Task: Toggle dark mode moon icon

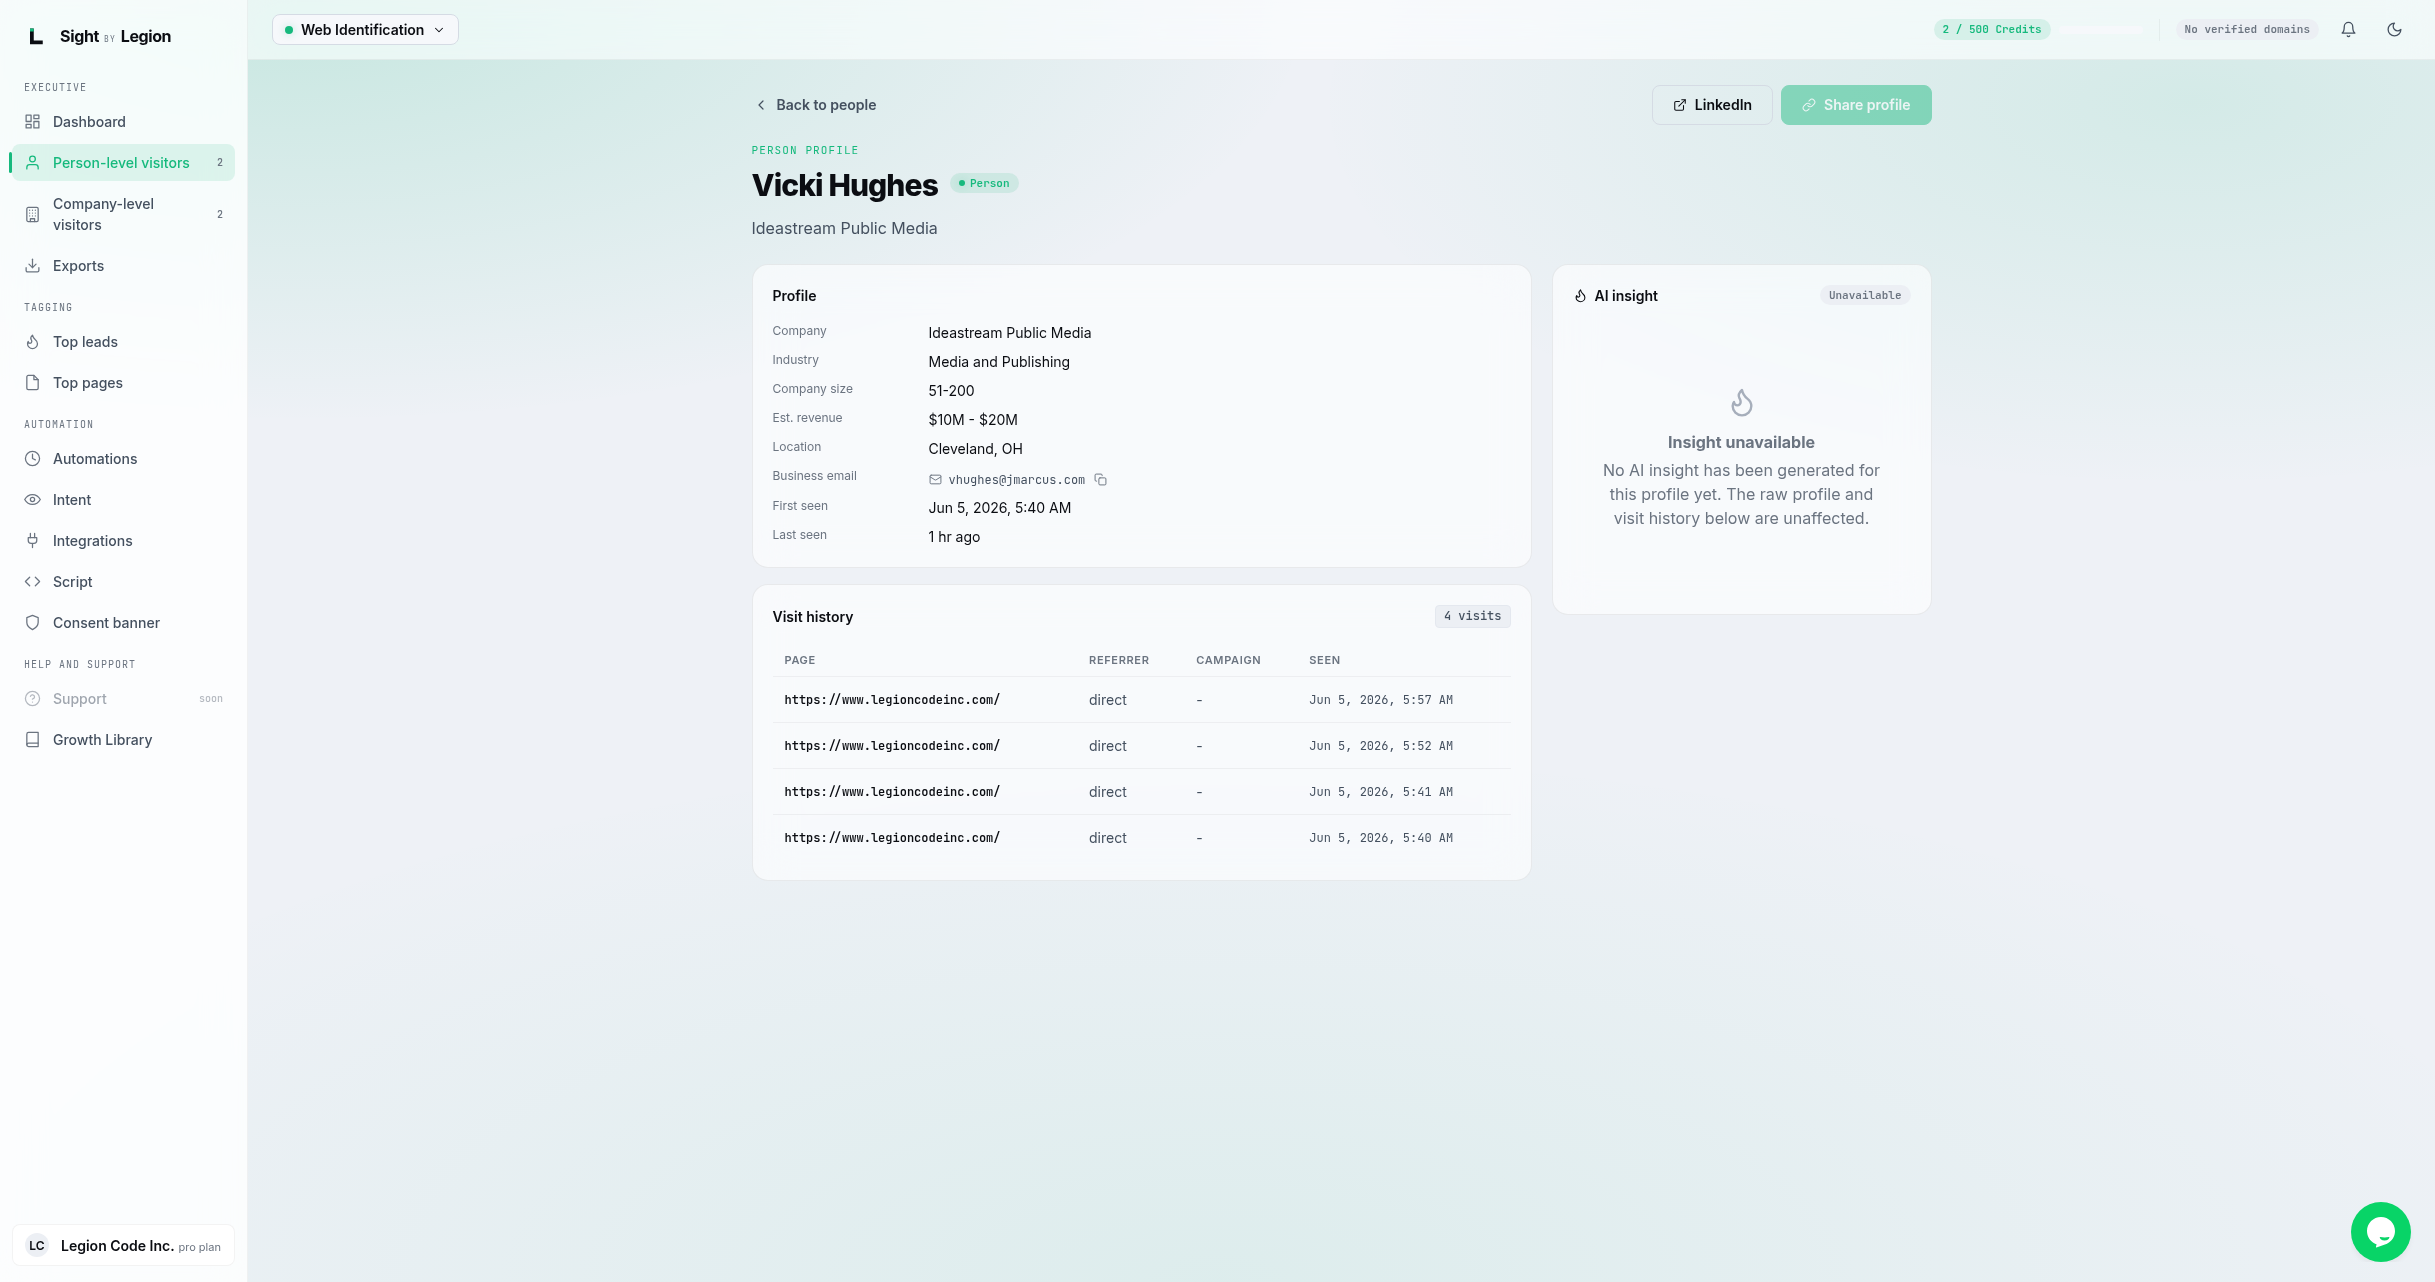Action: pyautogui.click(x=2394, y=30)
